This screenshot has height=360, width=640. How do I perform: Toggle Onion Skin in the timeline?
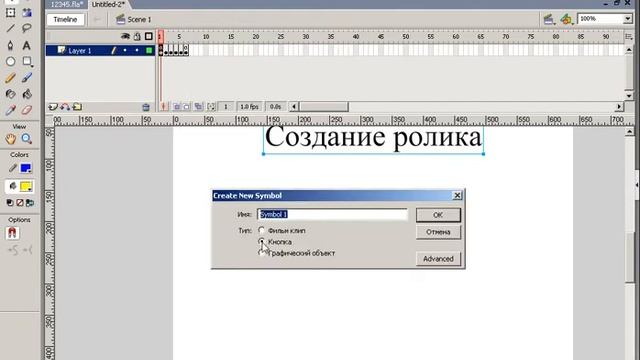pos(177,107)
